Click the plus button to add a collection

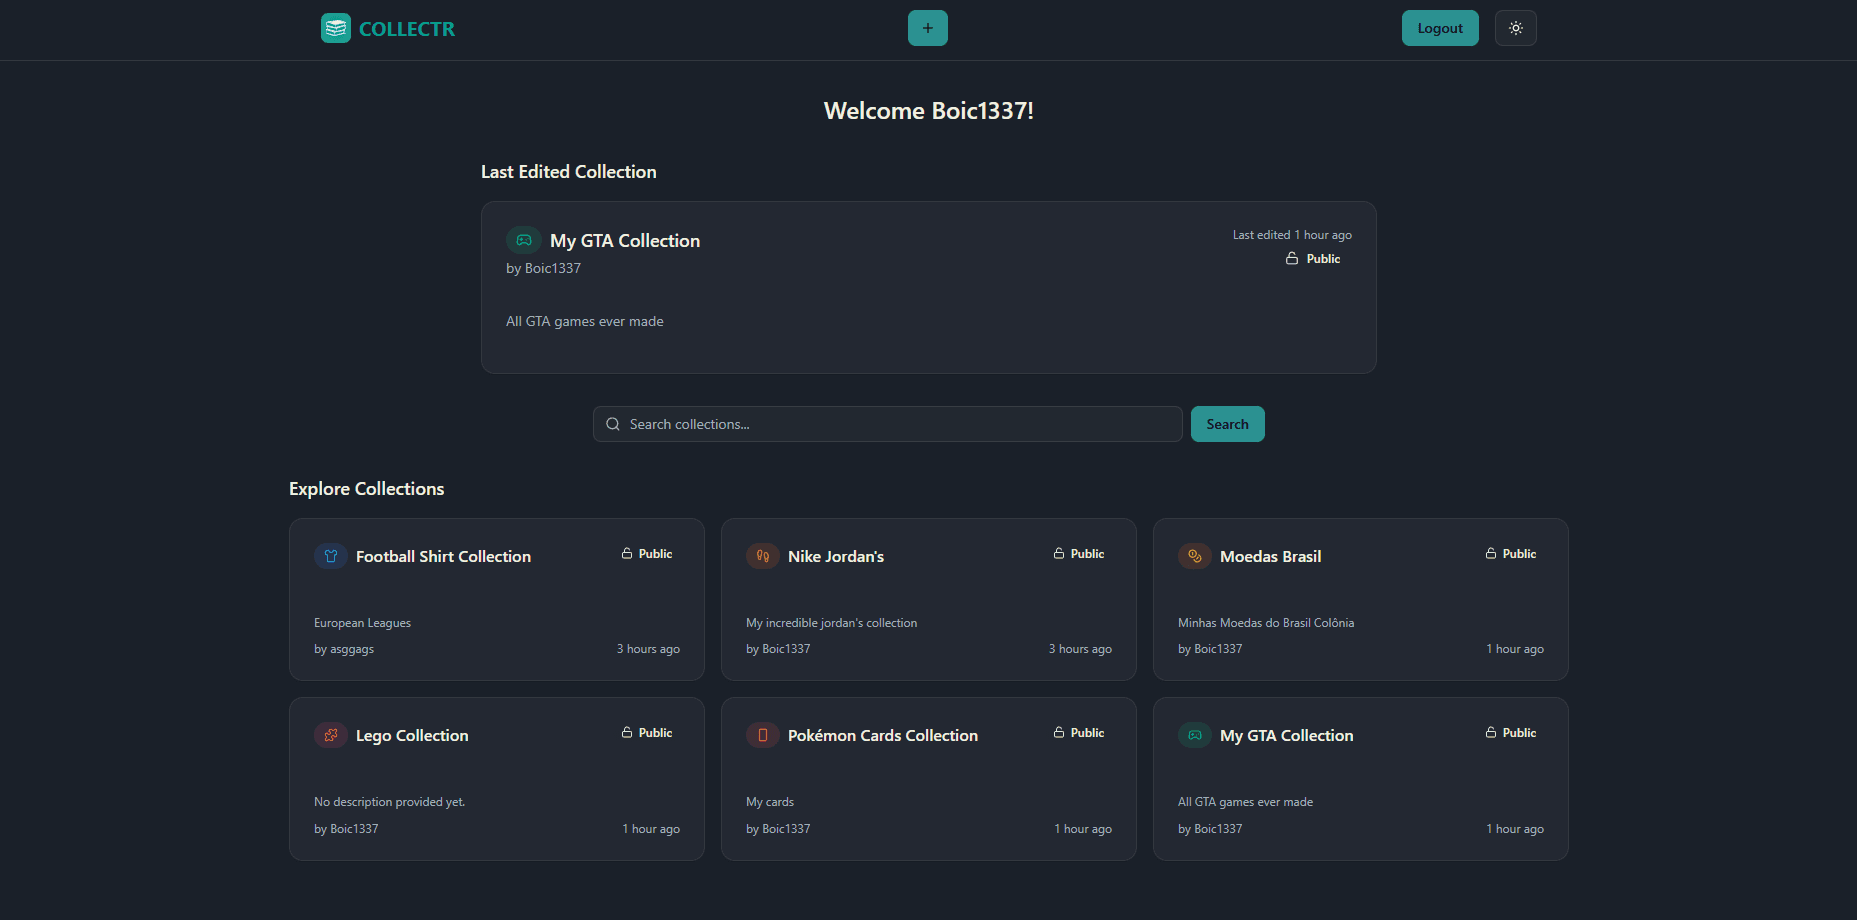point(927,28)
